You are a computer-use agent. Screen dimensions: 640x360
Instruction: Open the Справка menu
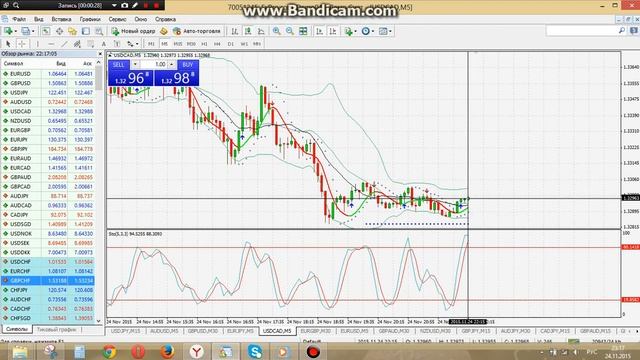(x=165, y=19)
